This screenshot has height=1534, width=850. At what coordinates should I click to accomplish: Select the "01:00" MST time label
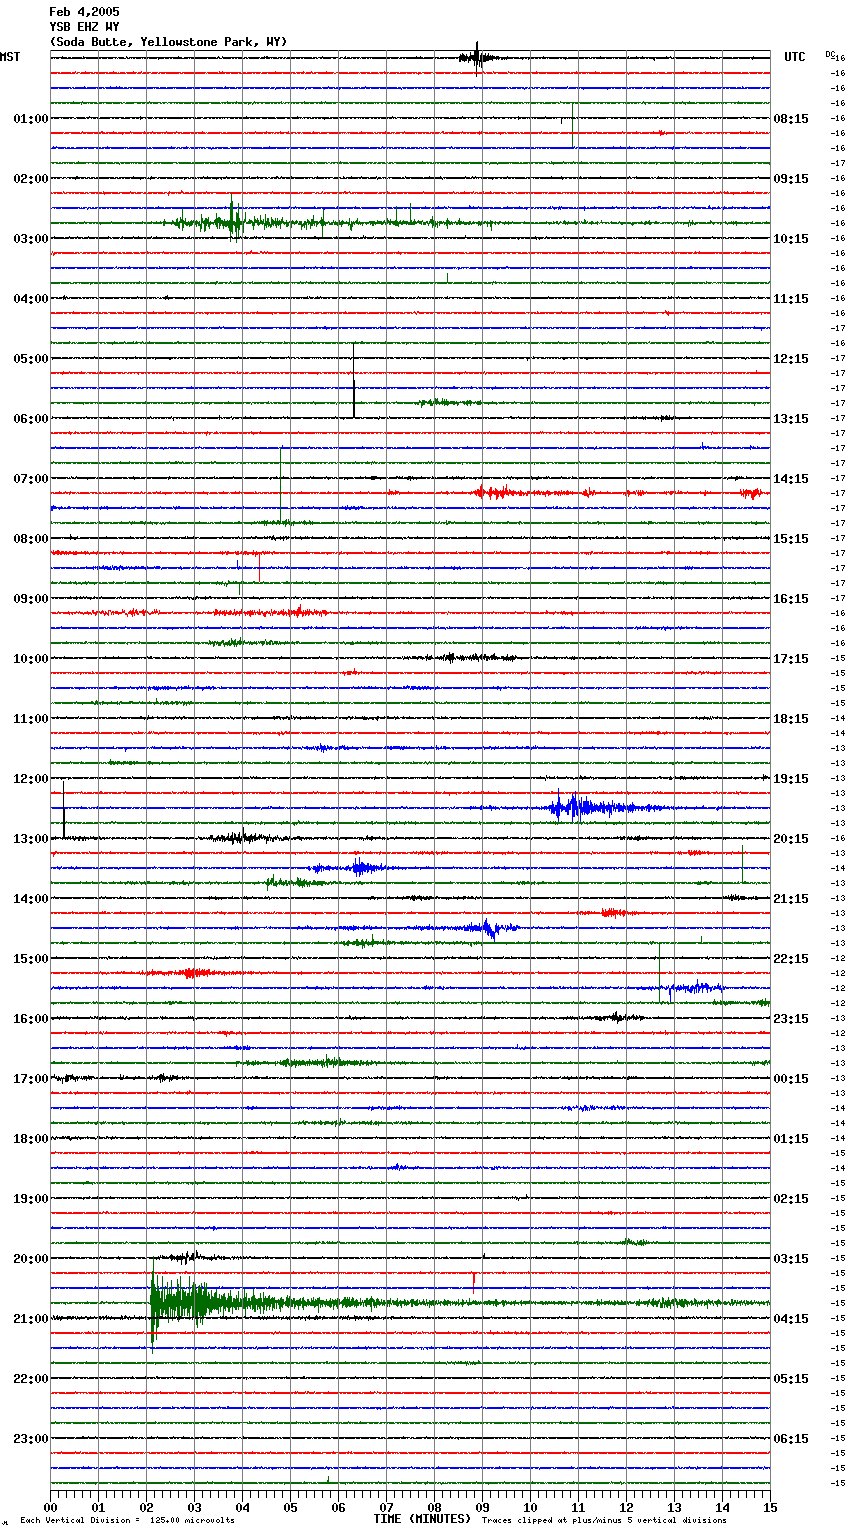[31, 119]
